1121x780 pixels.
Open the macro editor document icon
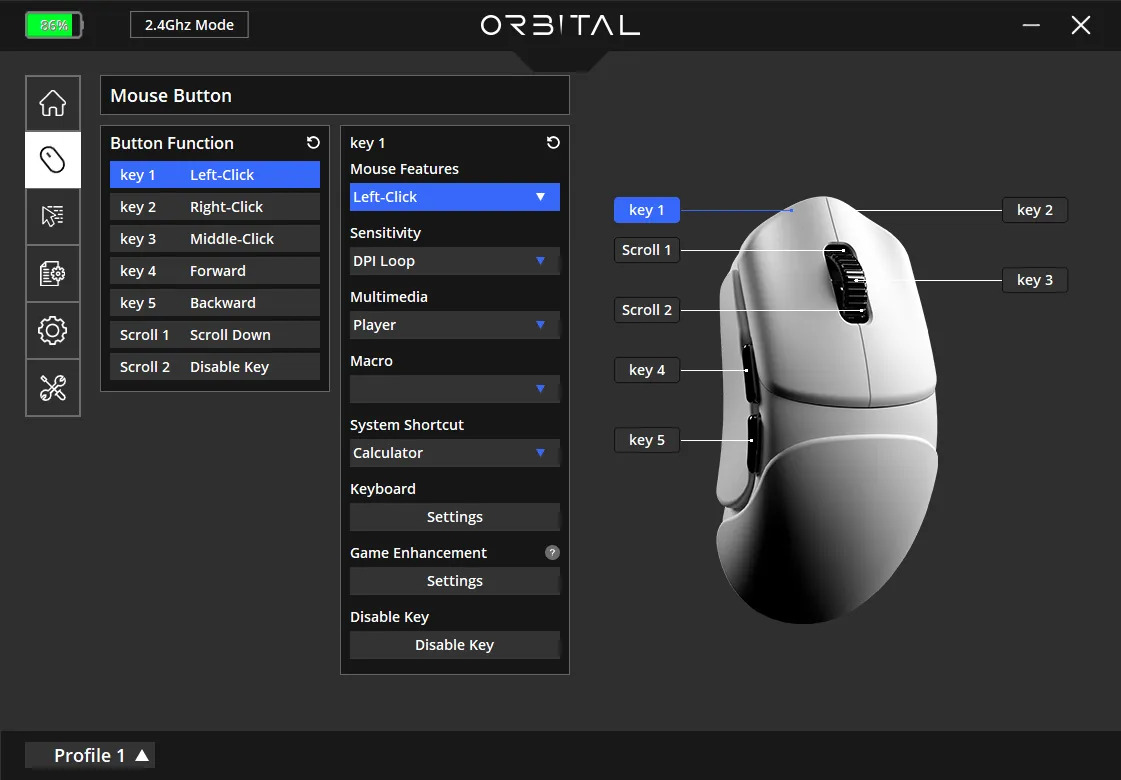[52, 274]
